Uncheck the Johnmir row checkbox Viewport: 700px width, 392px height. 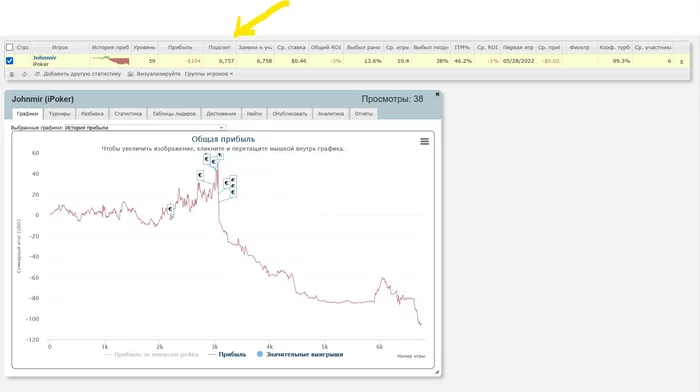[9, 61]
